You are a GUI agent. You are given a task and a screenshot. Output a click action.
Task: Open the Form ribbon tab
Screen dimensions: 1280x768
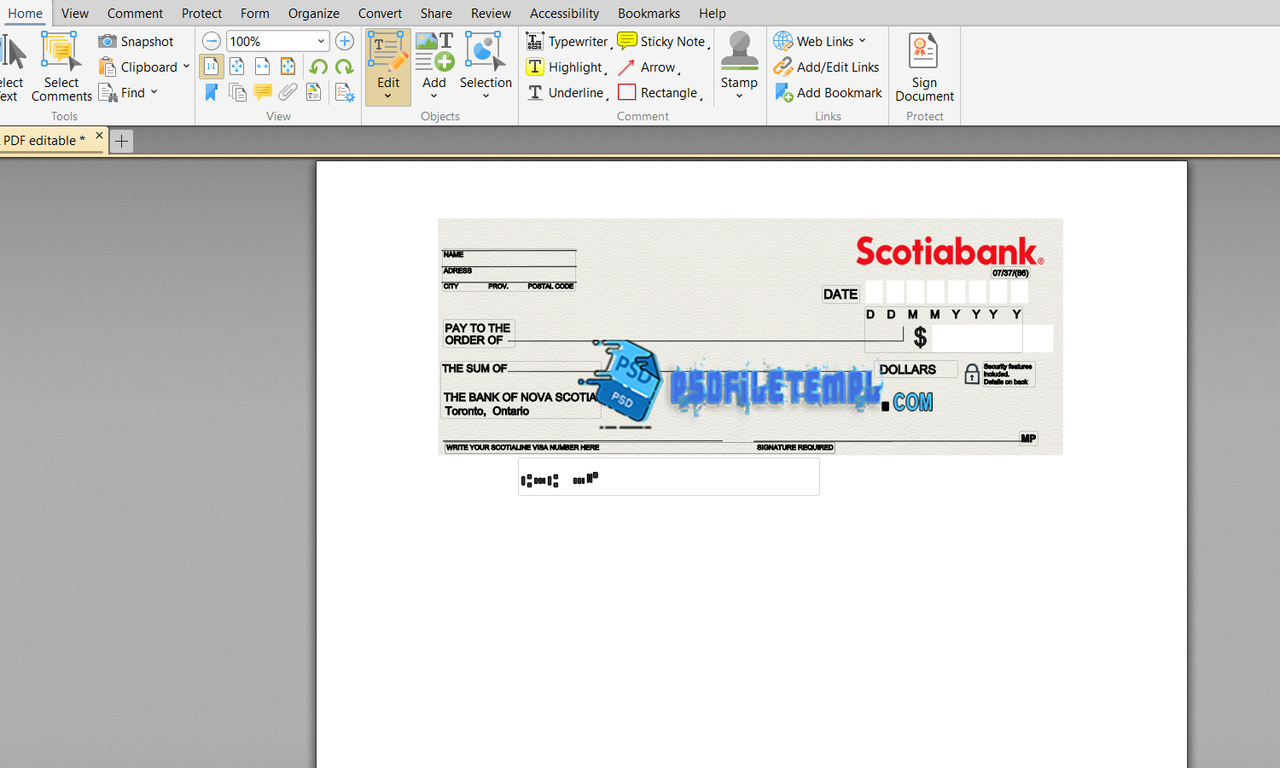coord(255,13)
